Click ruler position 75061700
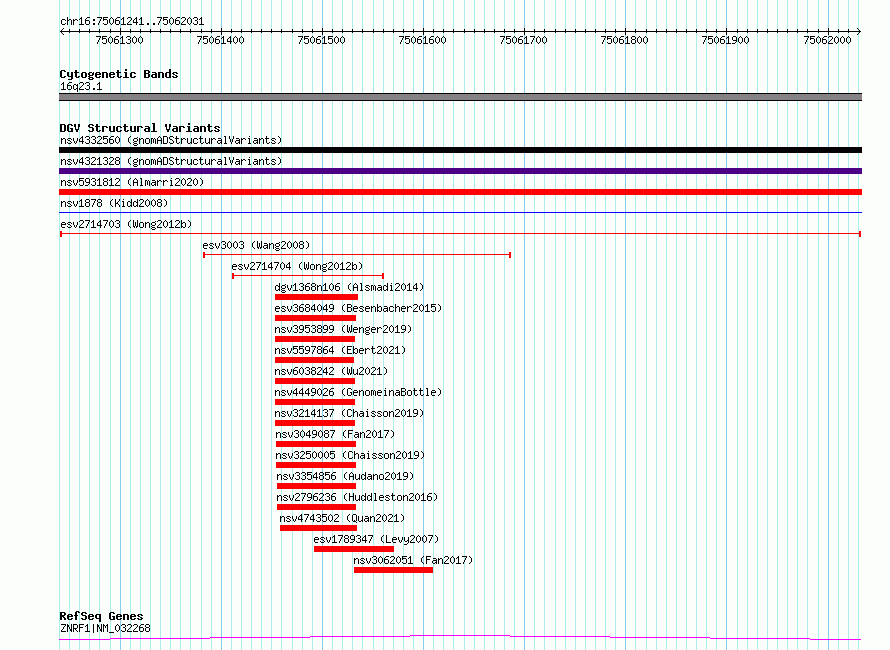The image size is (890, 650). coord(524,40)
